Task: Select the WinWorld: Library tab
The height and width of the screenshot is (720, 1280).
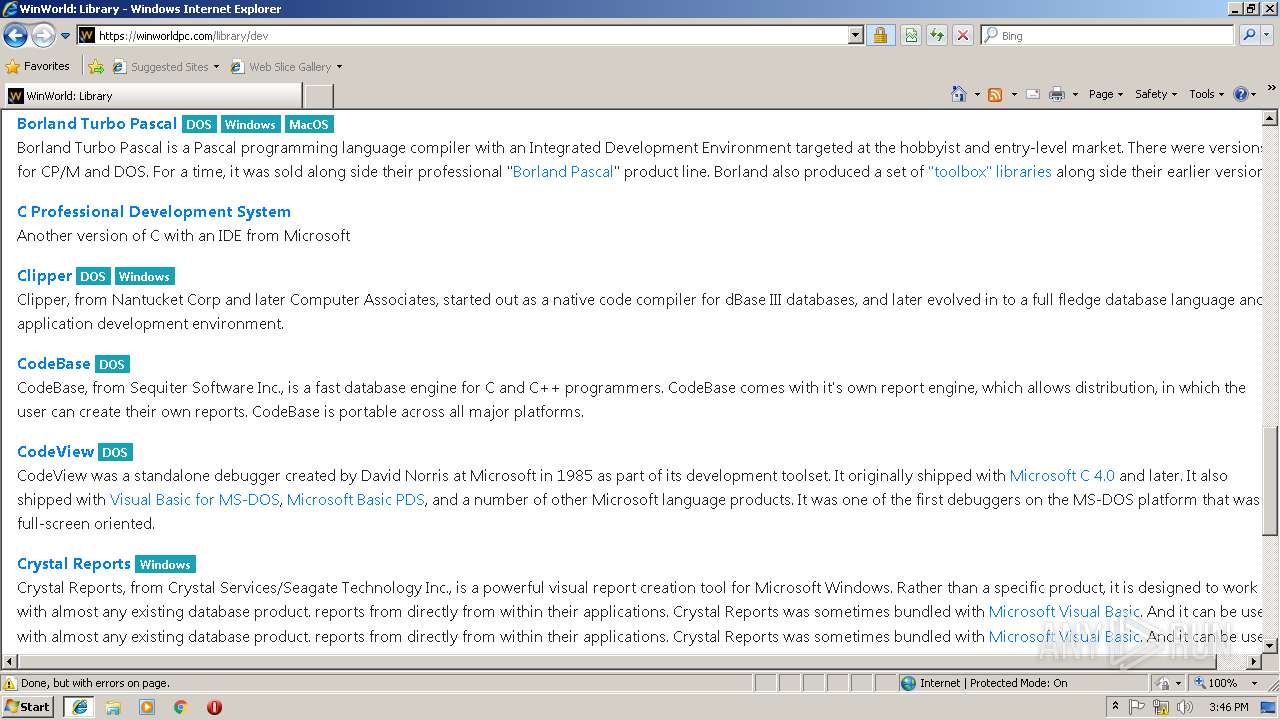Action: tap(152, 96)
